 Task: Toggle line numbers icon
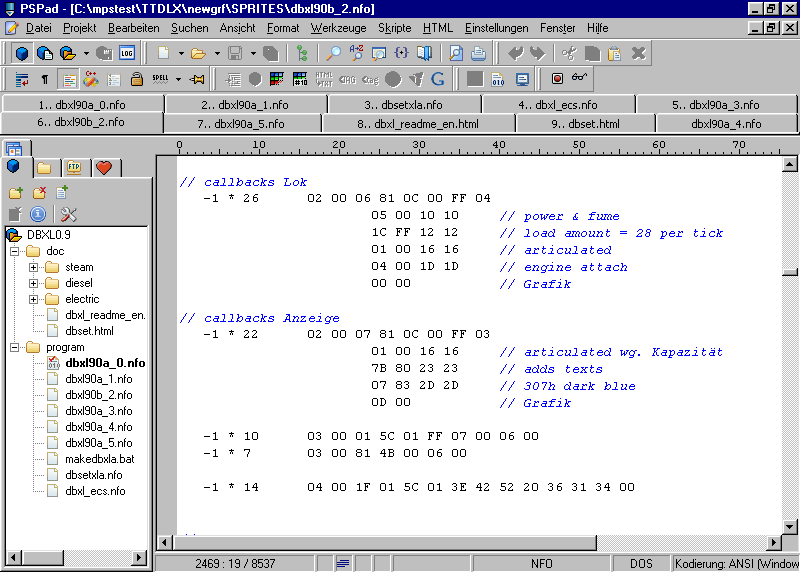114,79
